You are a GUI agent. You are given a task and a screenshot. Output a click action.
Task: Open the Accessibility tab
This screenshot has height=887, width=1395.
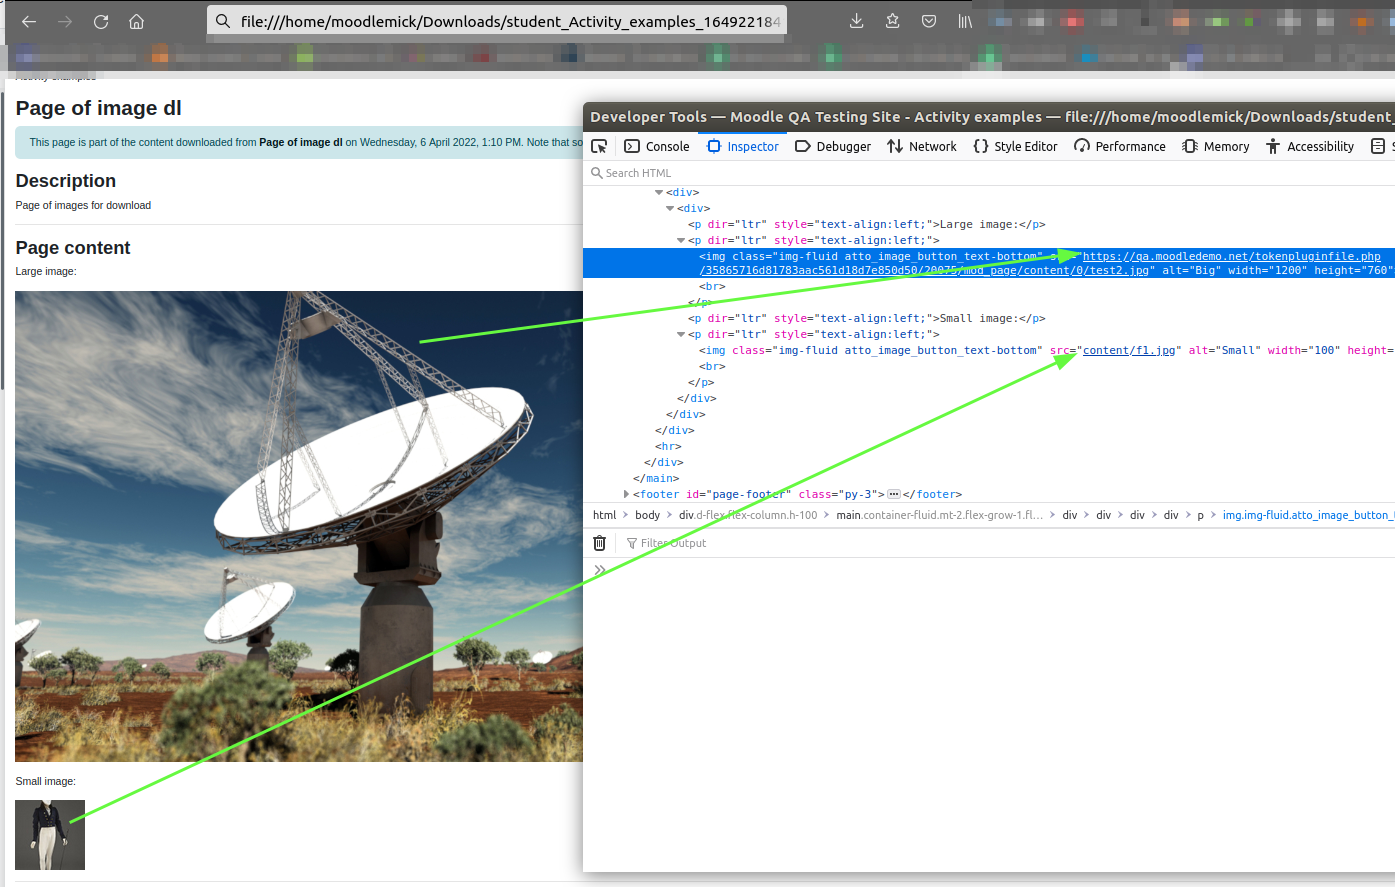(x=1310, y=146)
